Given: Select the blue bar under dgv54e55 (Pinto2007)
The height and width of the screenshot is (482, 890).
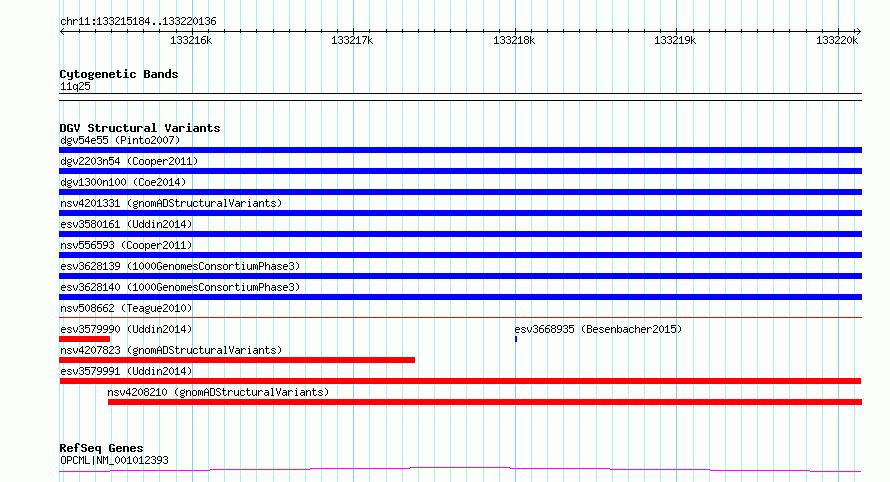Looking at the screenshot, I should click(x=460, y=150).
